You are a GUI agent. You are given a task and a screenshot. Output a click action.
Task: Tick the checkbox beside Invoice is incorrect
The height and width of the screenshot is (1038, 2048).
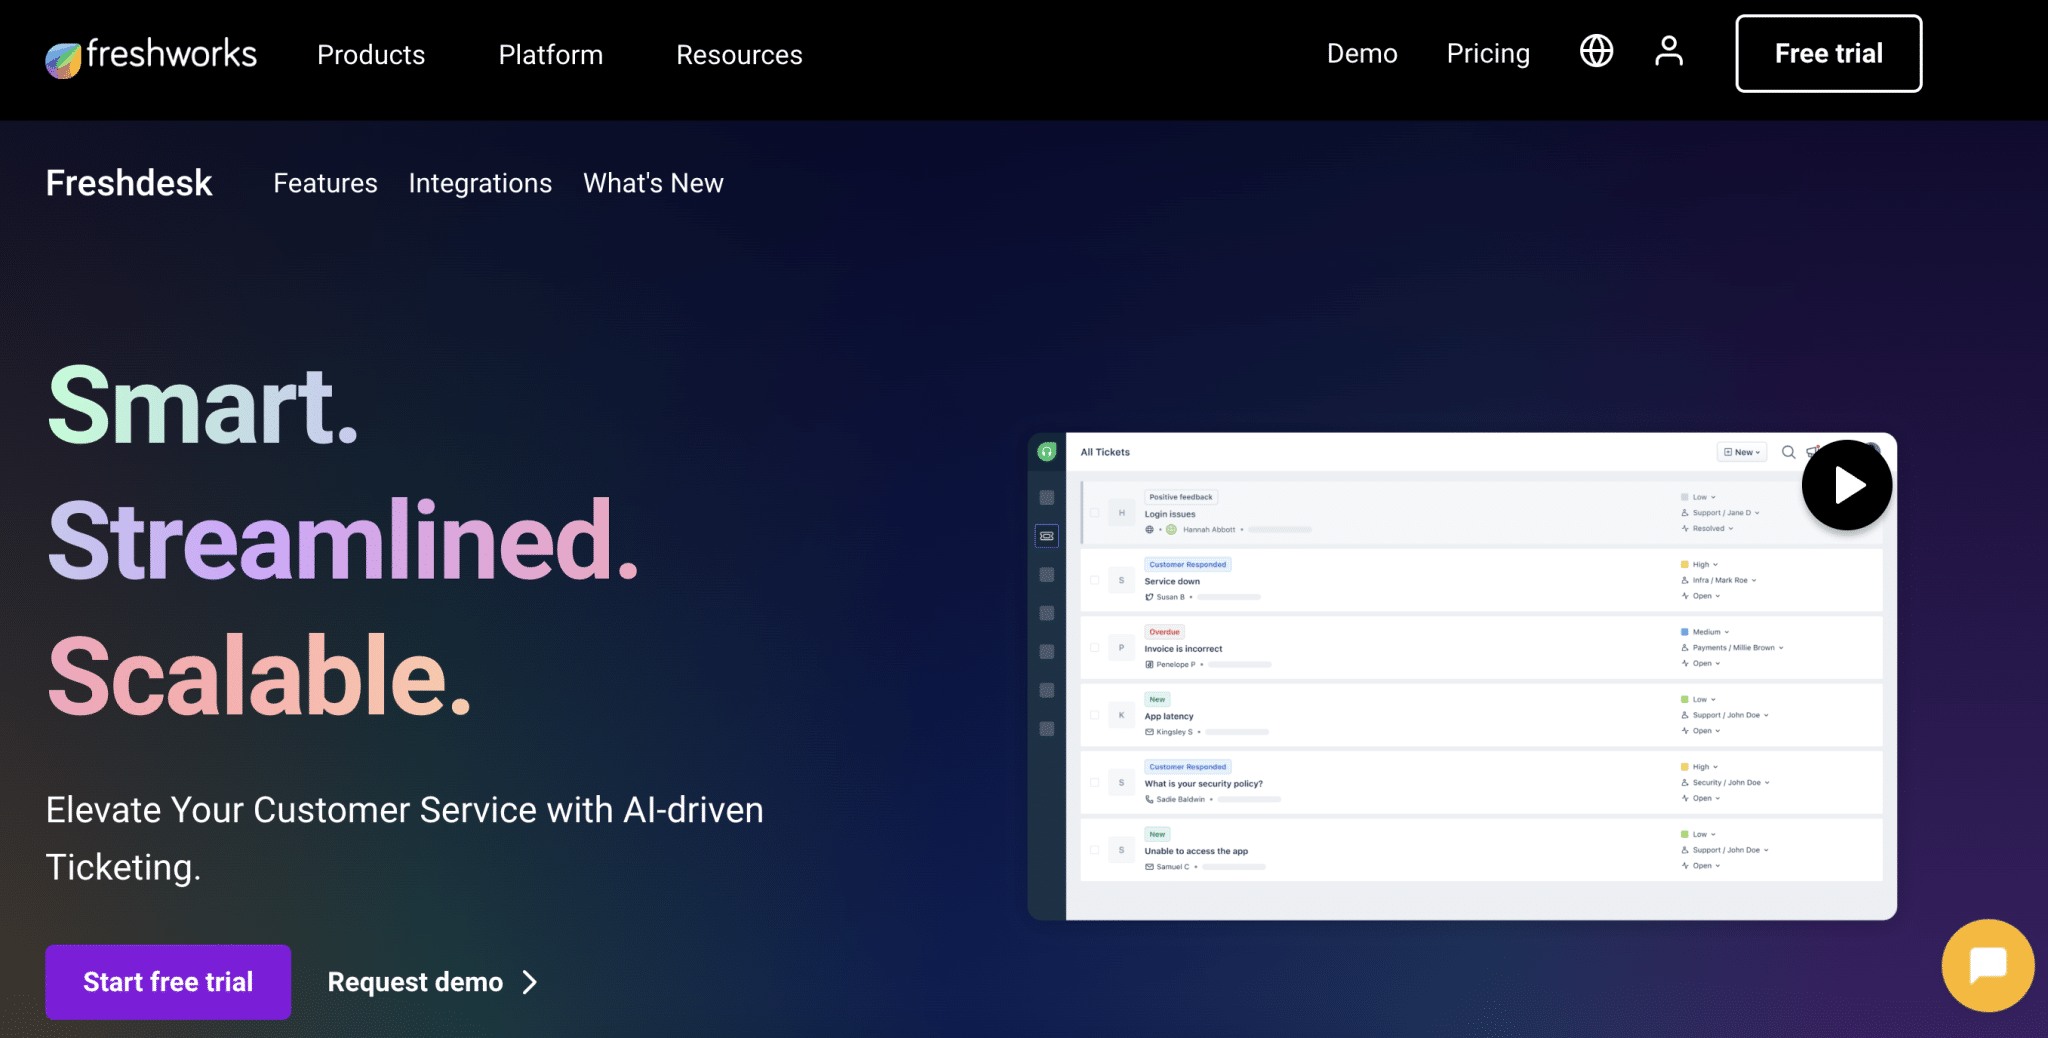(1094, 647)
